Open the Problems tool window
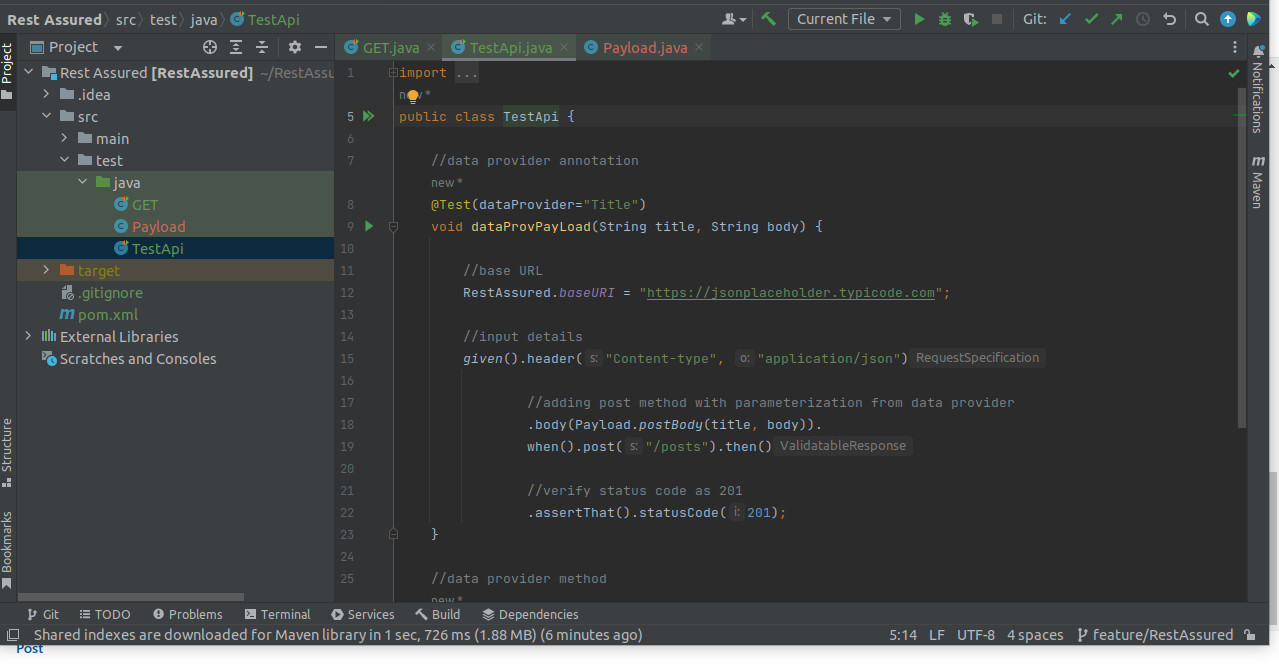Image resolution: width=1279 pixels, height=665 pixels. [187, 614]
